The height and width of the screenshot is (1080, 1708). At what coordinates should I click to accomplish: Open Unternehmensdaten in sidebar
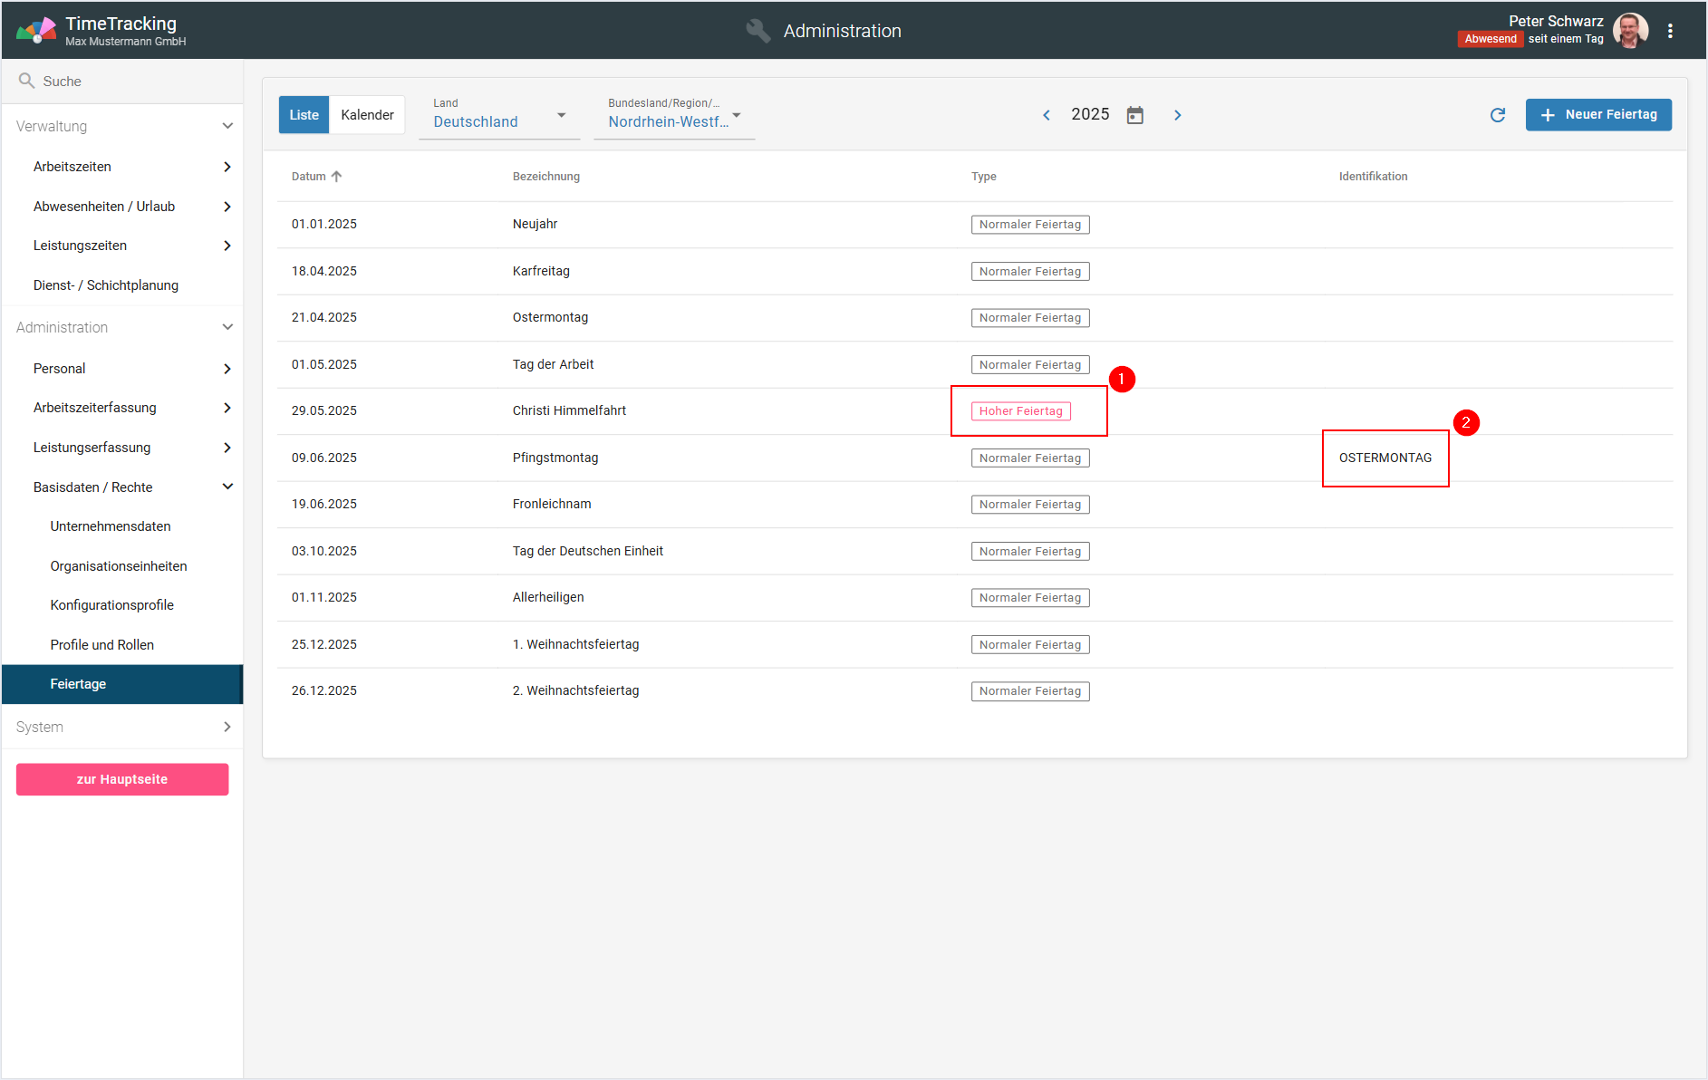tap(110, 527)
